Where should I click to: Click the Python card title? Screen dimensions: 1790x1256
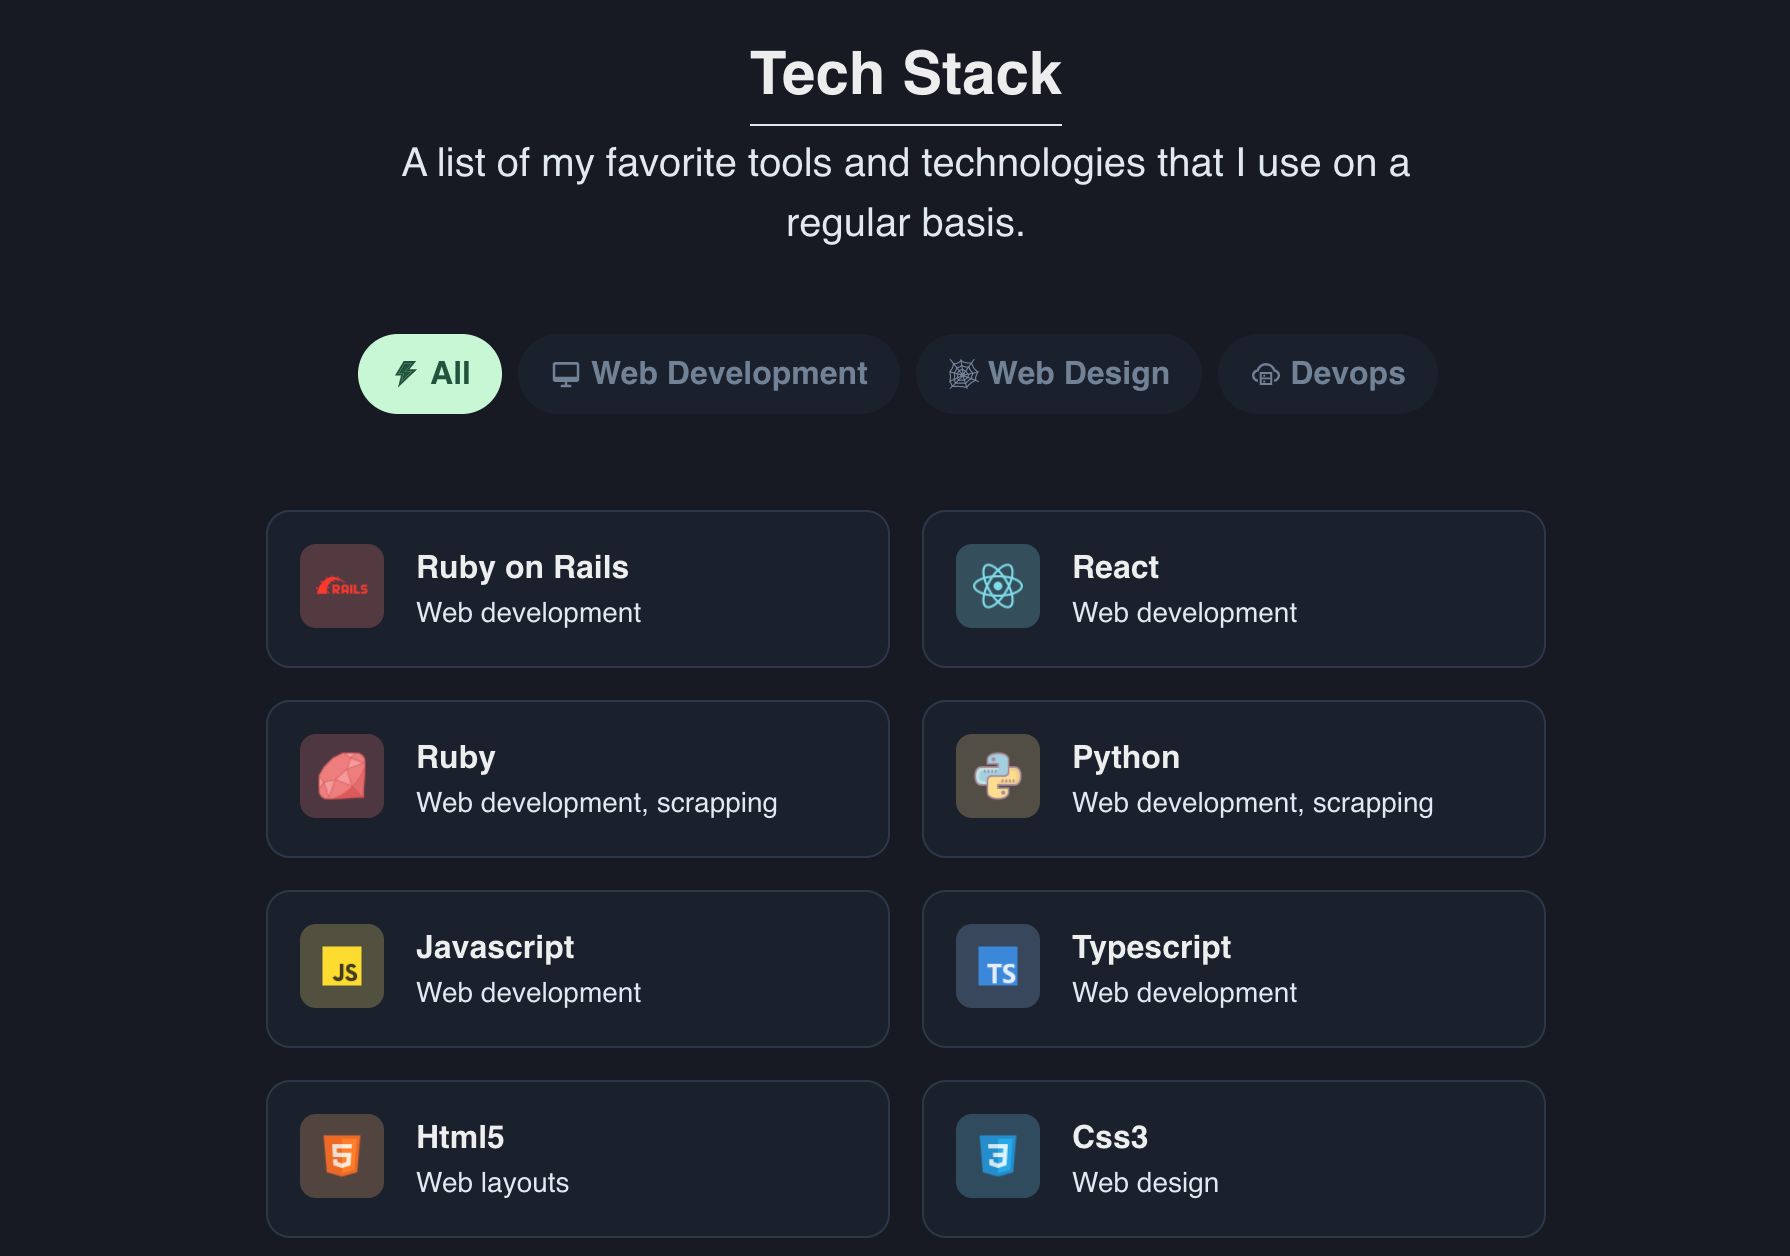coord(1126,757)
